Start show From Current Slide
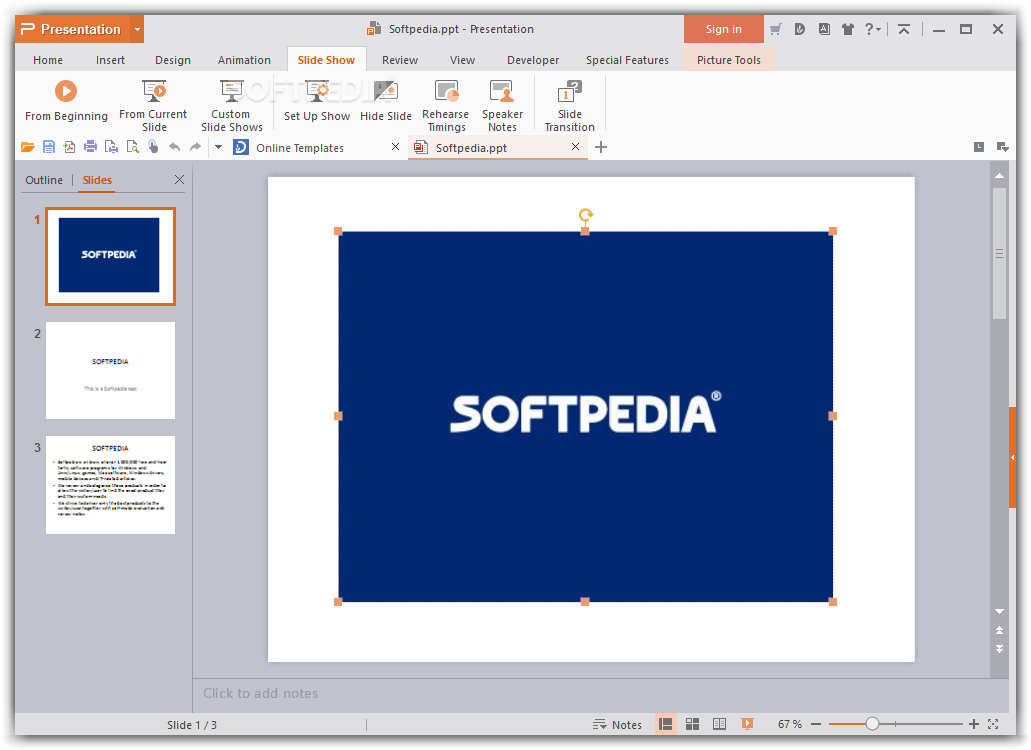Image resolution: width=1031 pixels, height=750 pixels. (x=153, y=105)
